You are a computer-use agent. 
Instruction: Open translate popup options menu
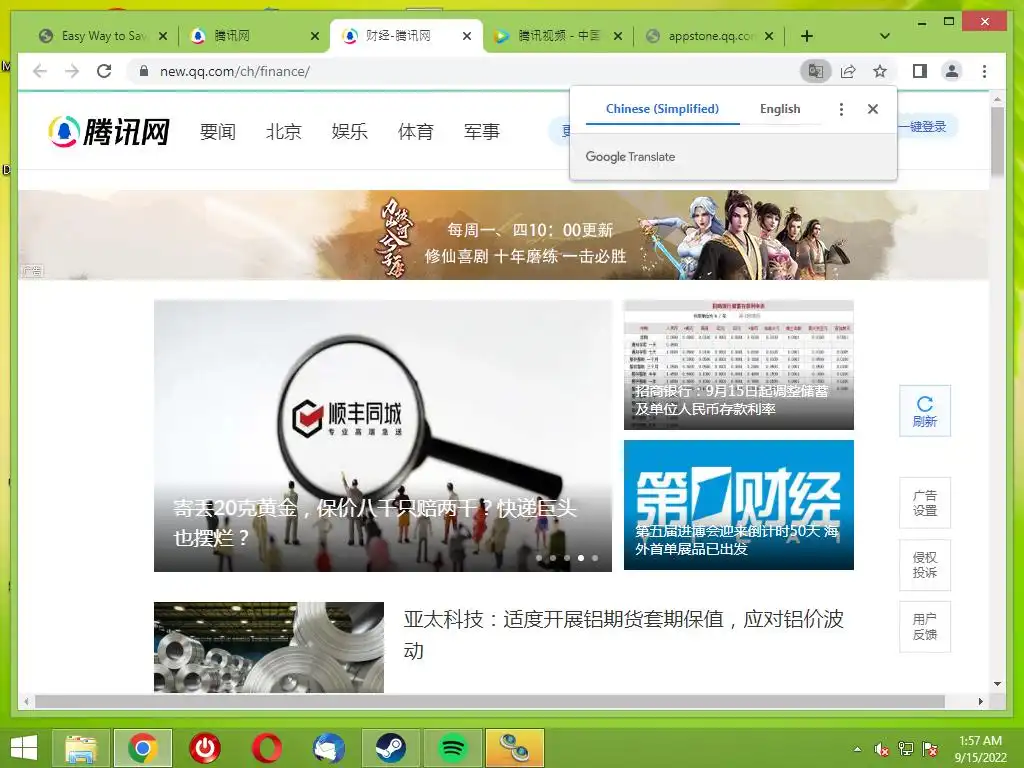pos(841,109)
